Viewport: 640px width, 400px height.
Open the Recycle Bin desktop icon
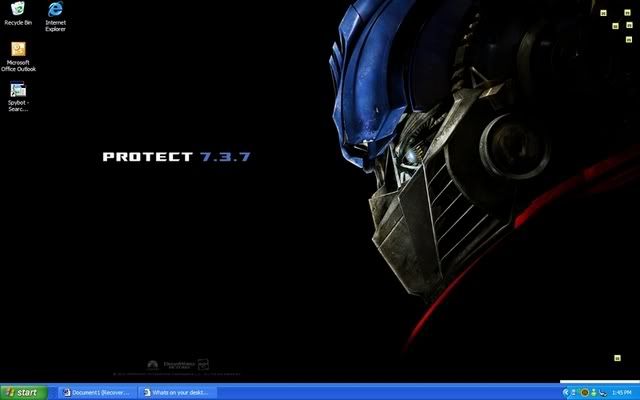click(18, 14)
